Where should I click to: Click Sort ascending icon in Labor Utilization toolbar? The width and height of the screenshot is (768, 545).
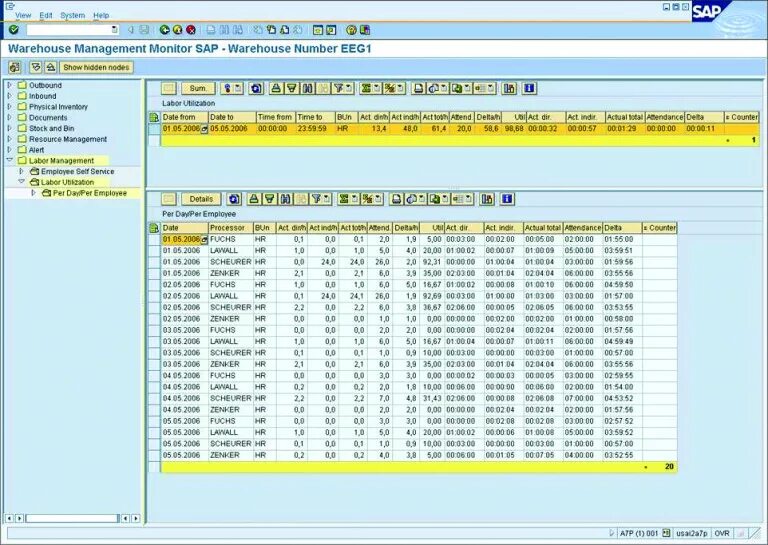[x=276, y=88]
